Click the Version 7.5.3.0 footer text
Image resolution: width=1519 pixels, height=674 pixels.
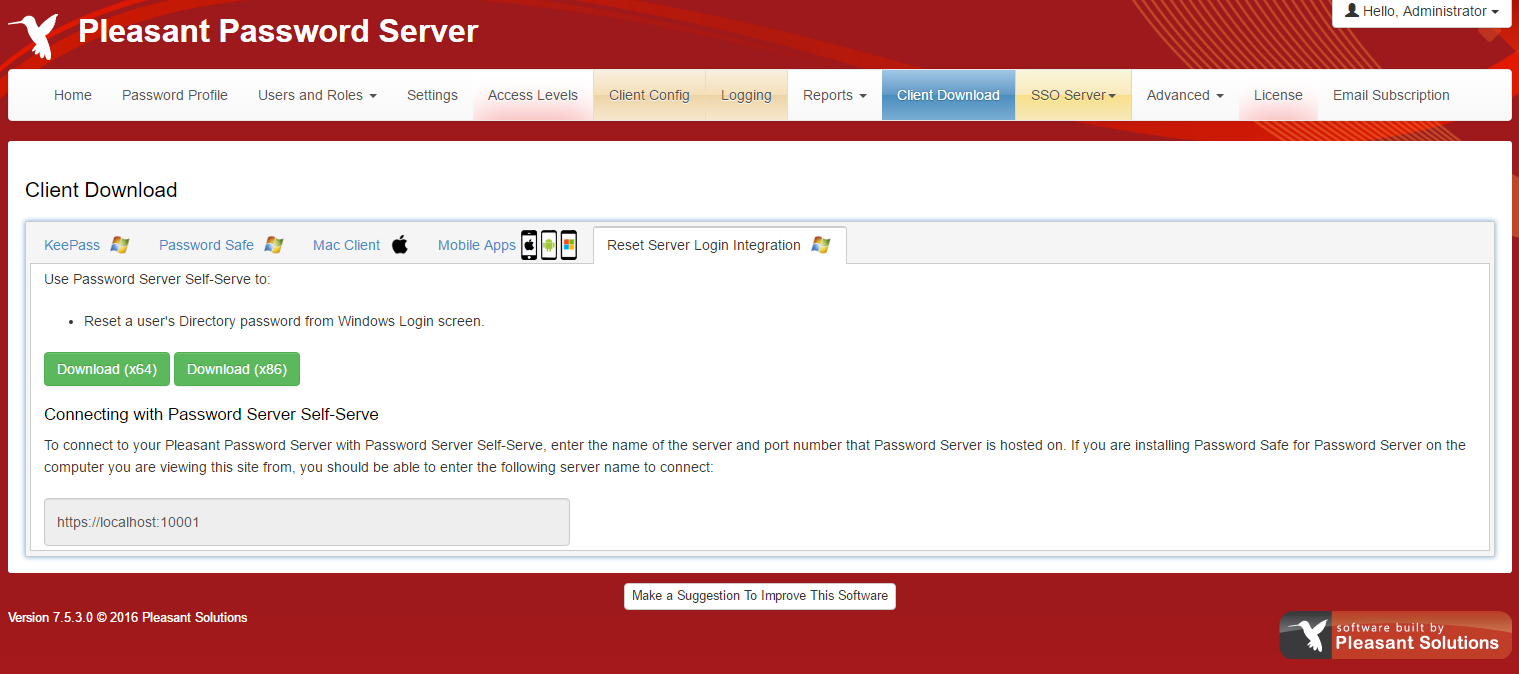coord(128,617)
